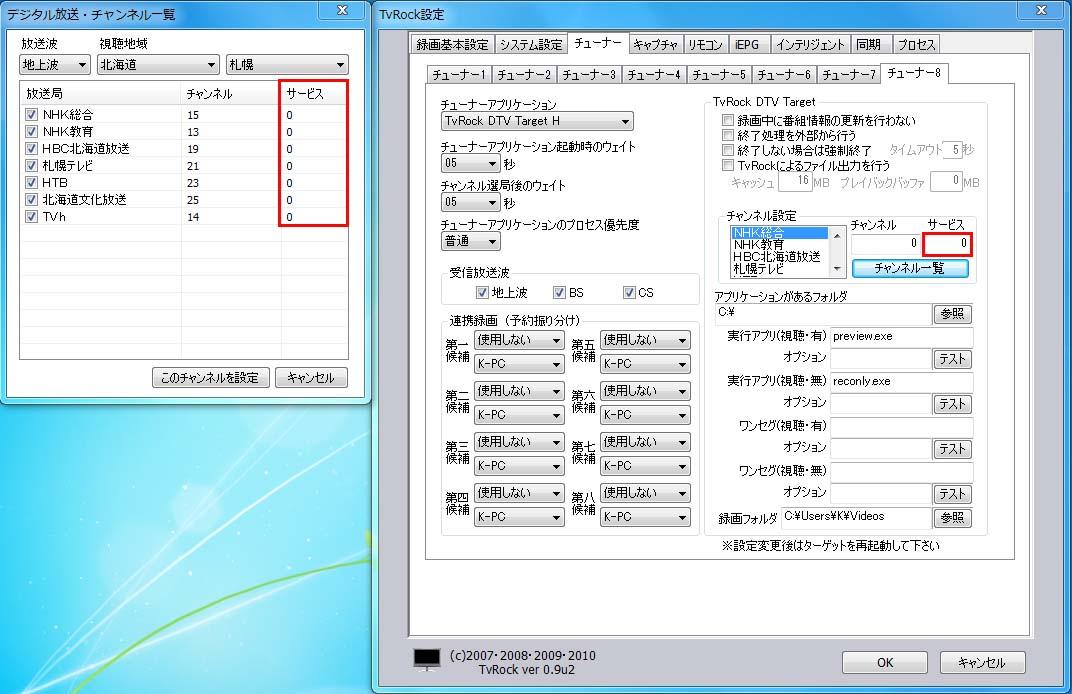1072x694 pixels.
Task: Switch to the プロセス tab
Action: click(916, 44)
